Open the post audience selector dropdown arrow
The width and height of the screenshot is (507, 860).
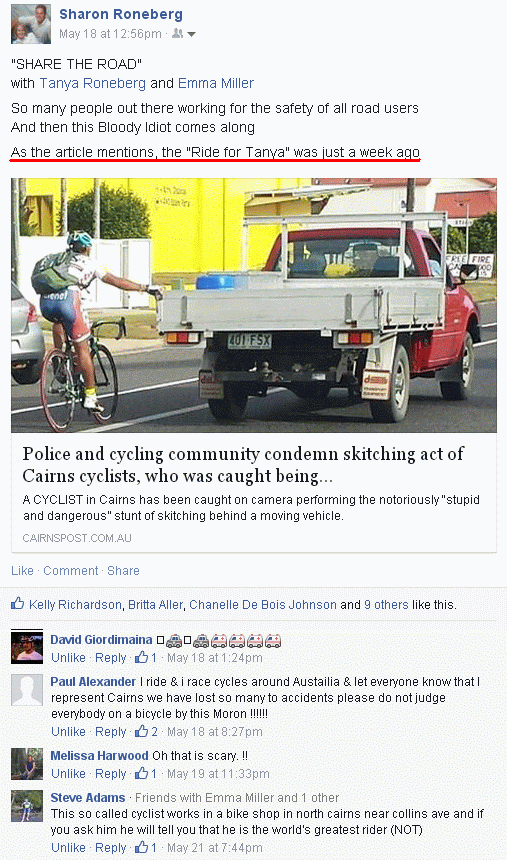click(191, 34)
